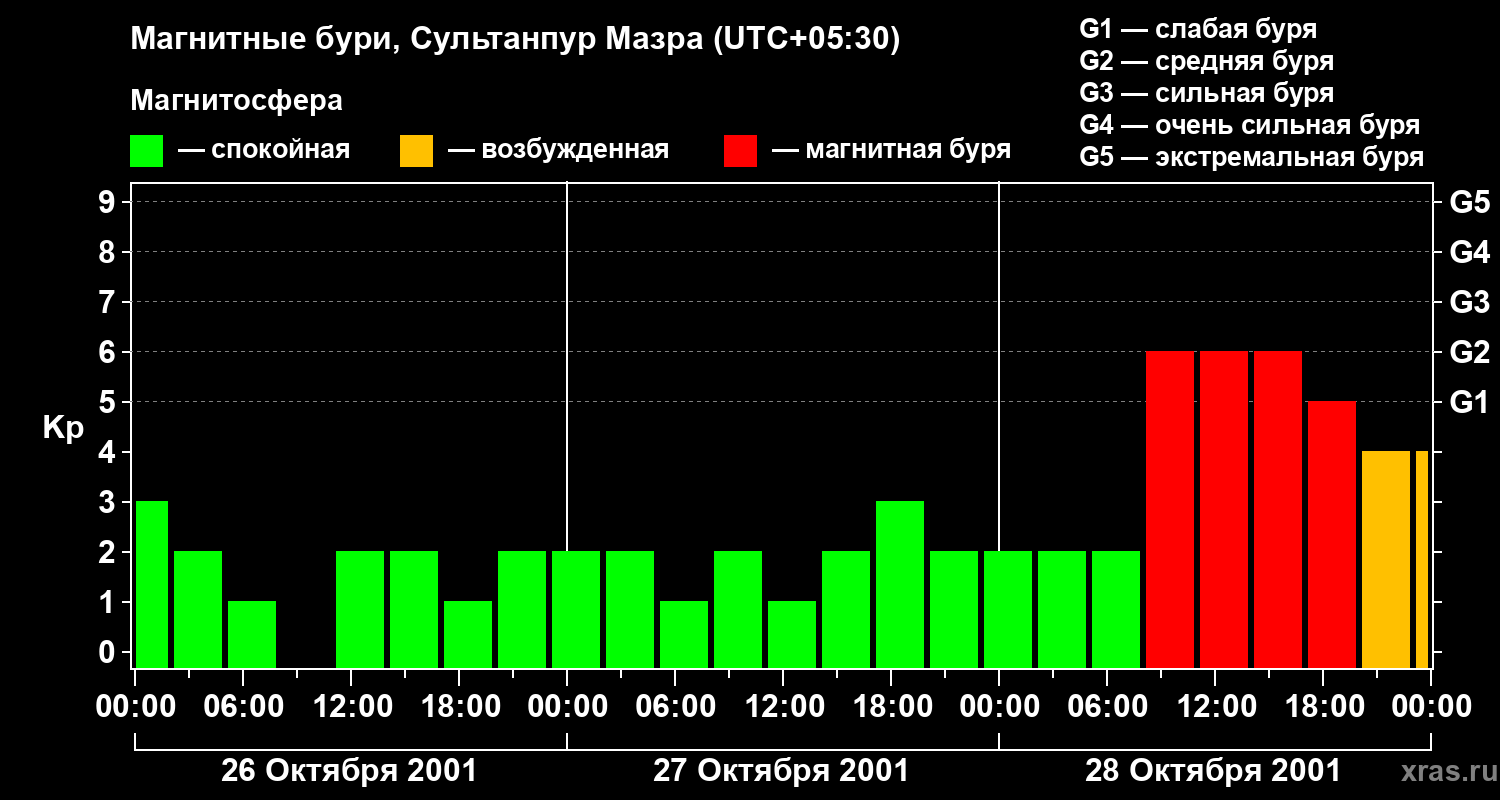Viewport: 1500px width, 800px height.
Task: Pick the red 'магнитная буря' legend swatch
Action: 740,151
